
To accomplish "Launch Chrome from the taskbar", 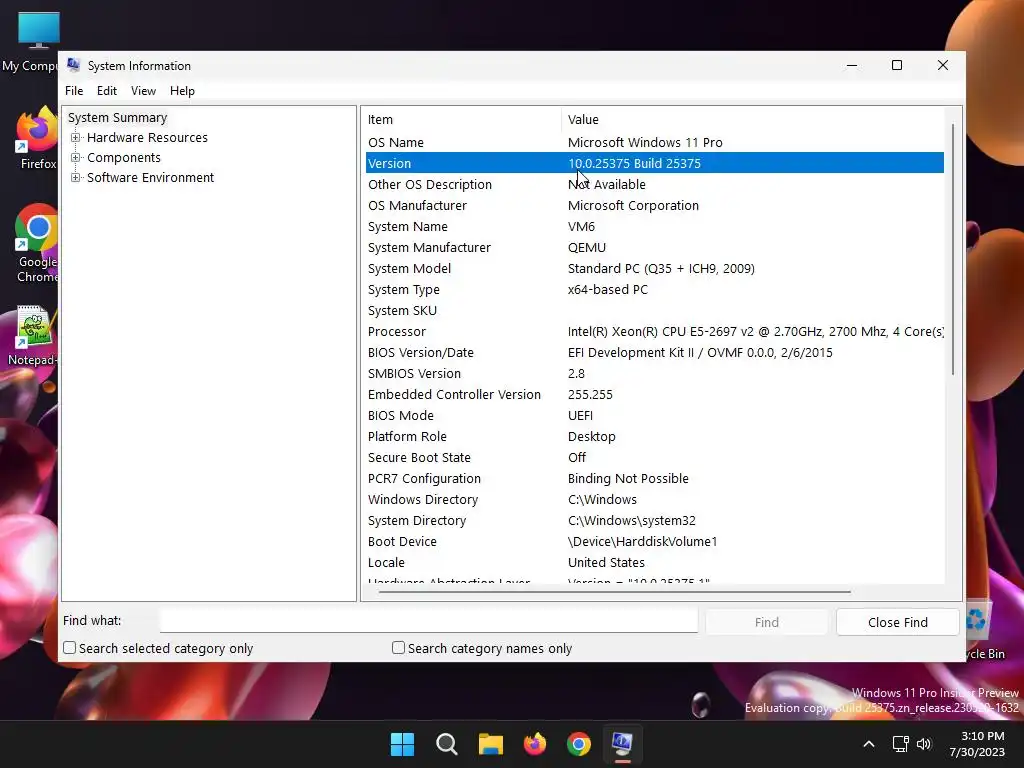I will (579, 744).
